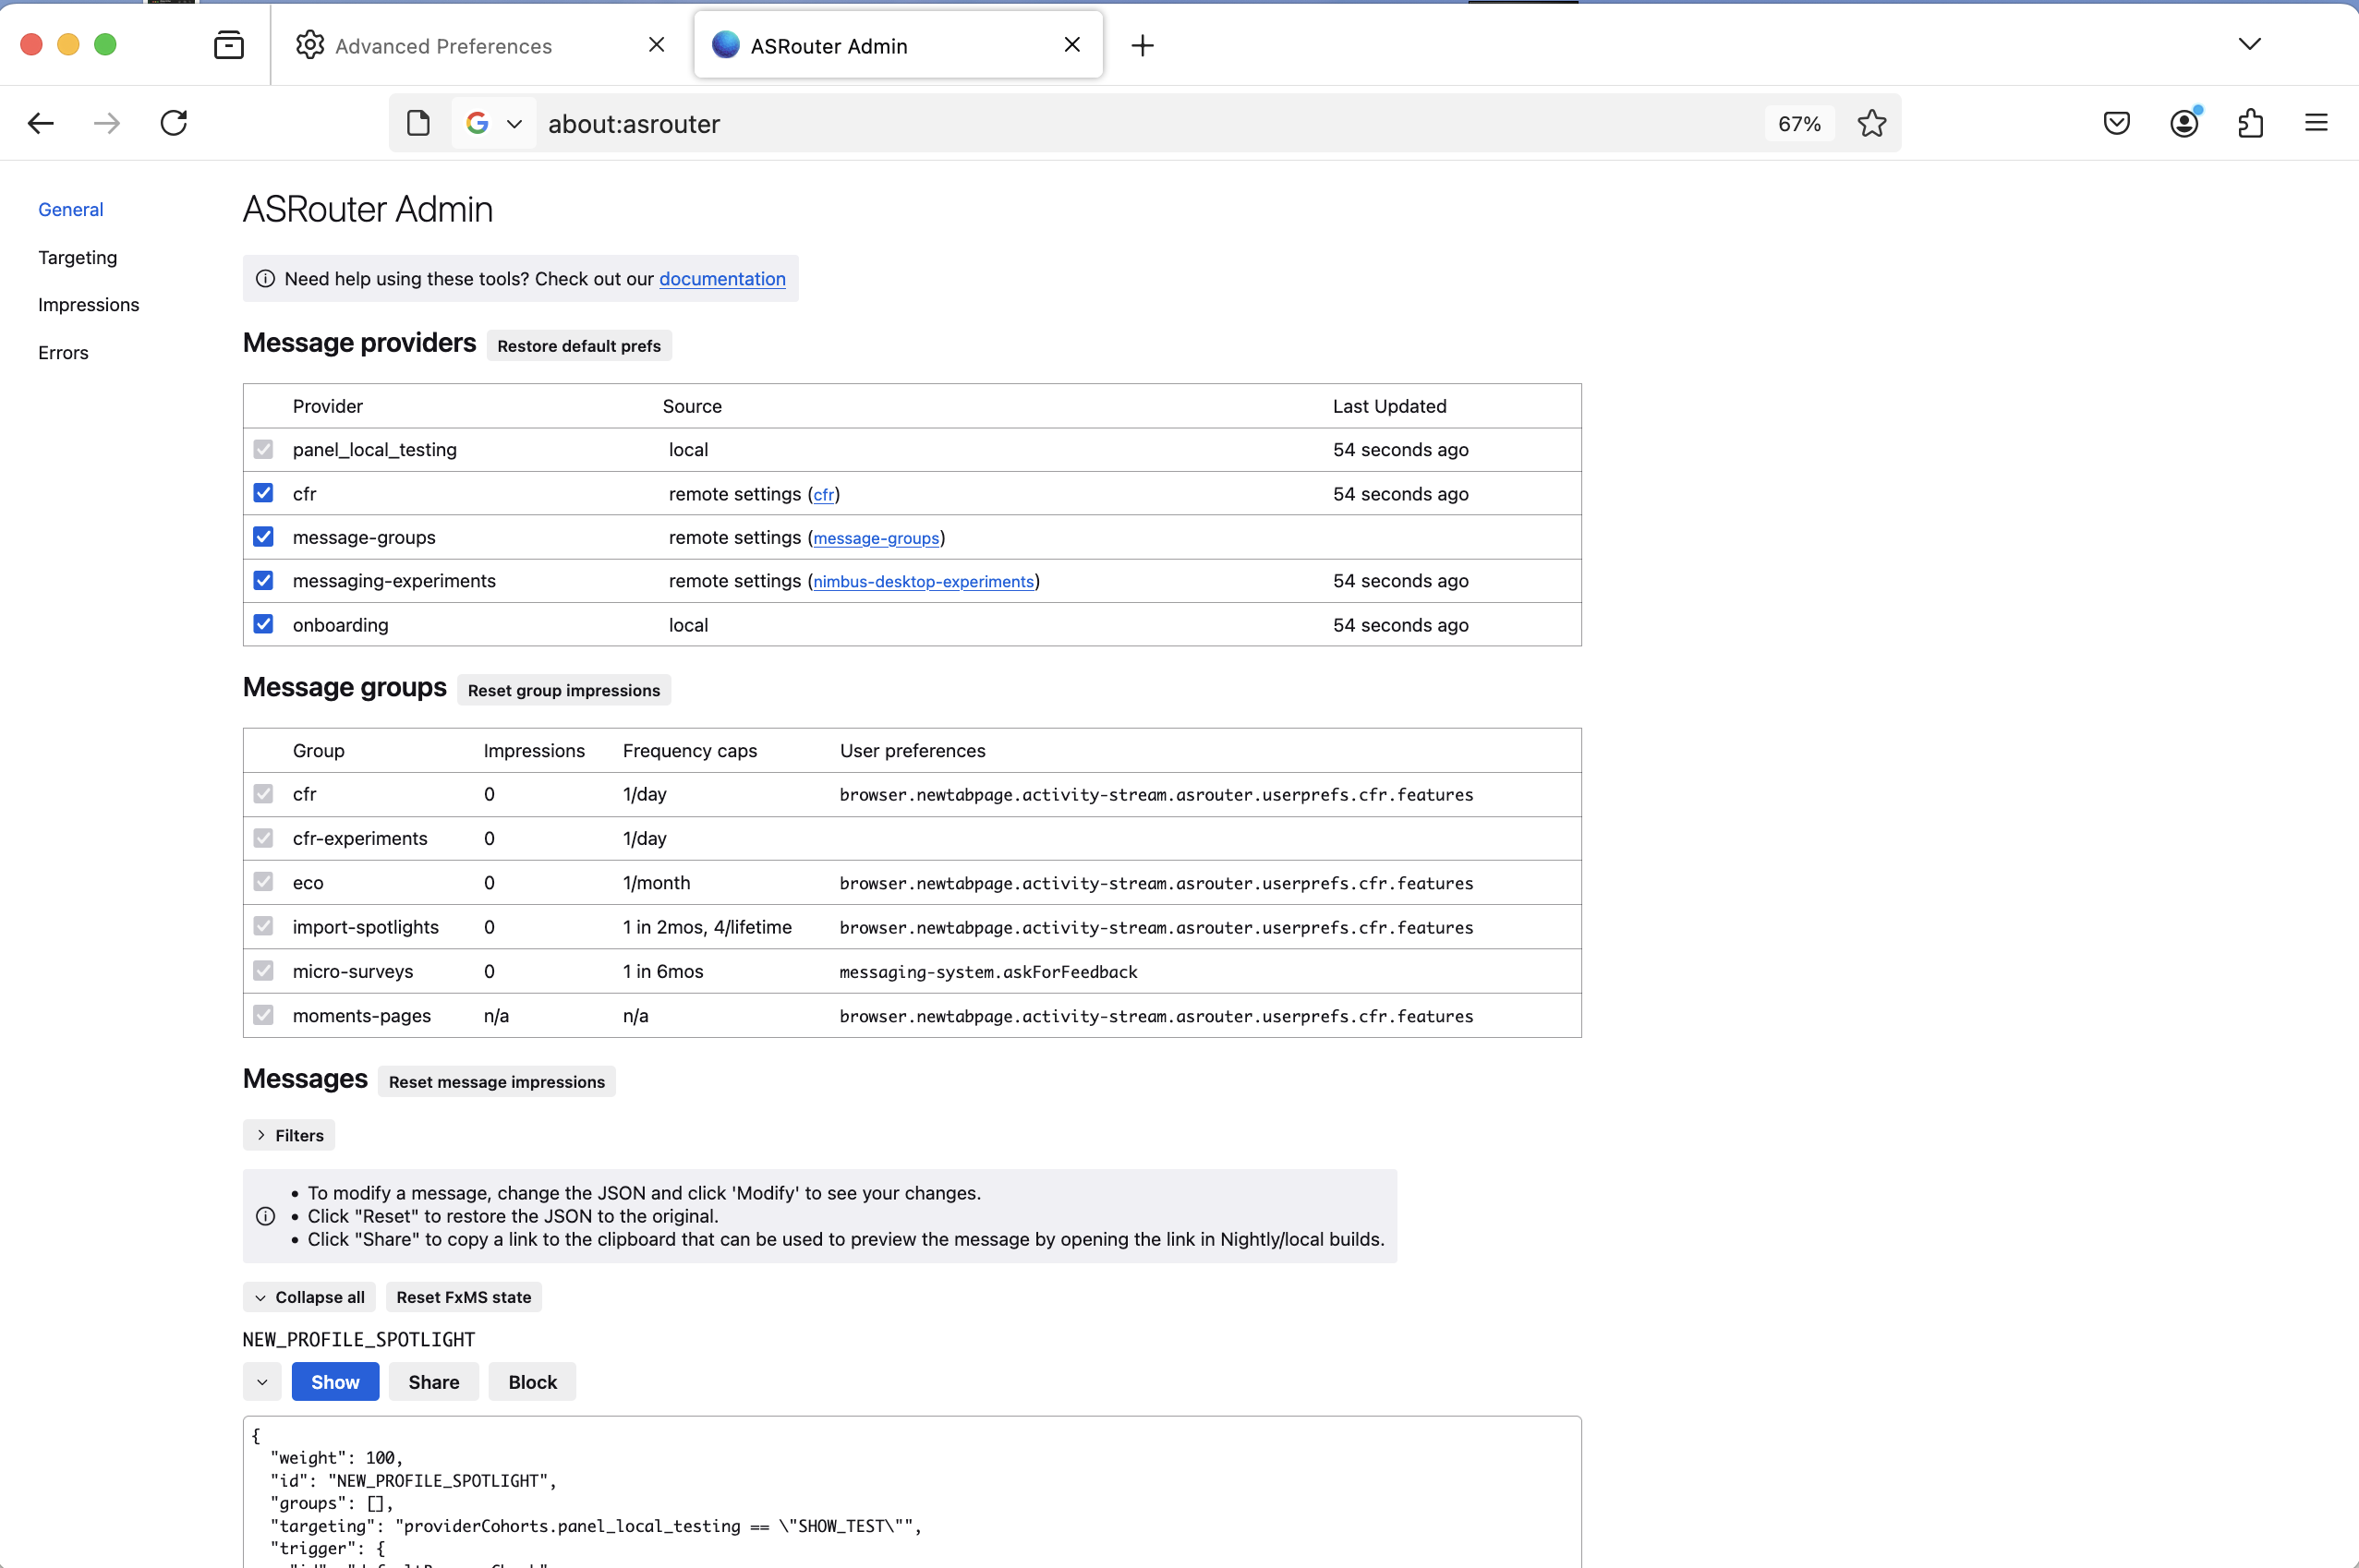Screen dimensions: 2359x1568
Task: Select Targeting in the sidebar
Action: [77, 257]
